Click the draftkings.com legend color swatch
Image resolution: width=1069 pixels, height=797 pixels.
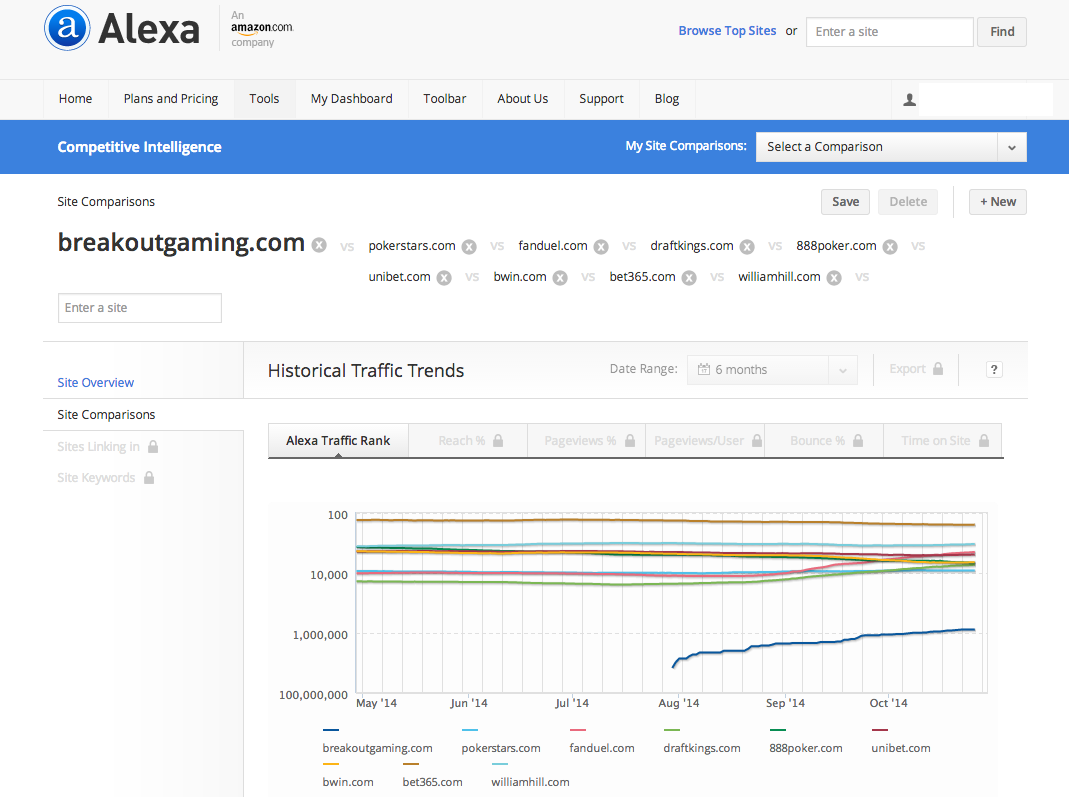[672, 730]
